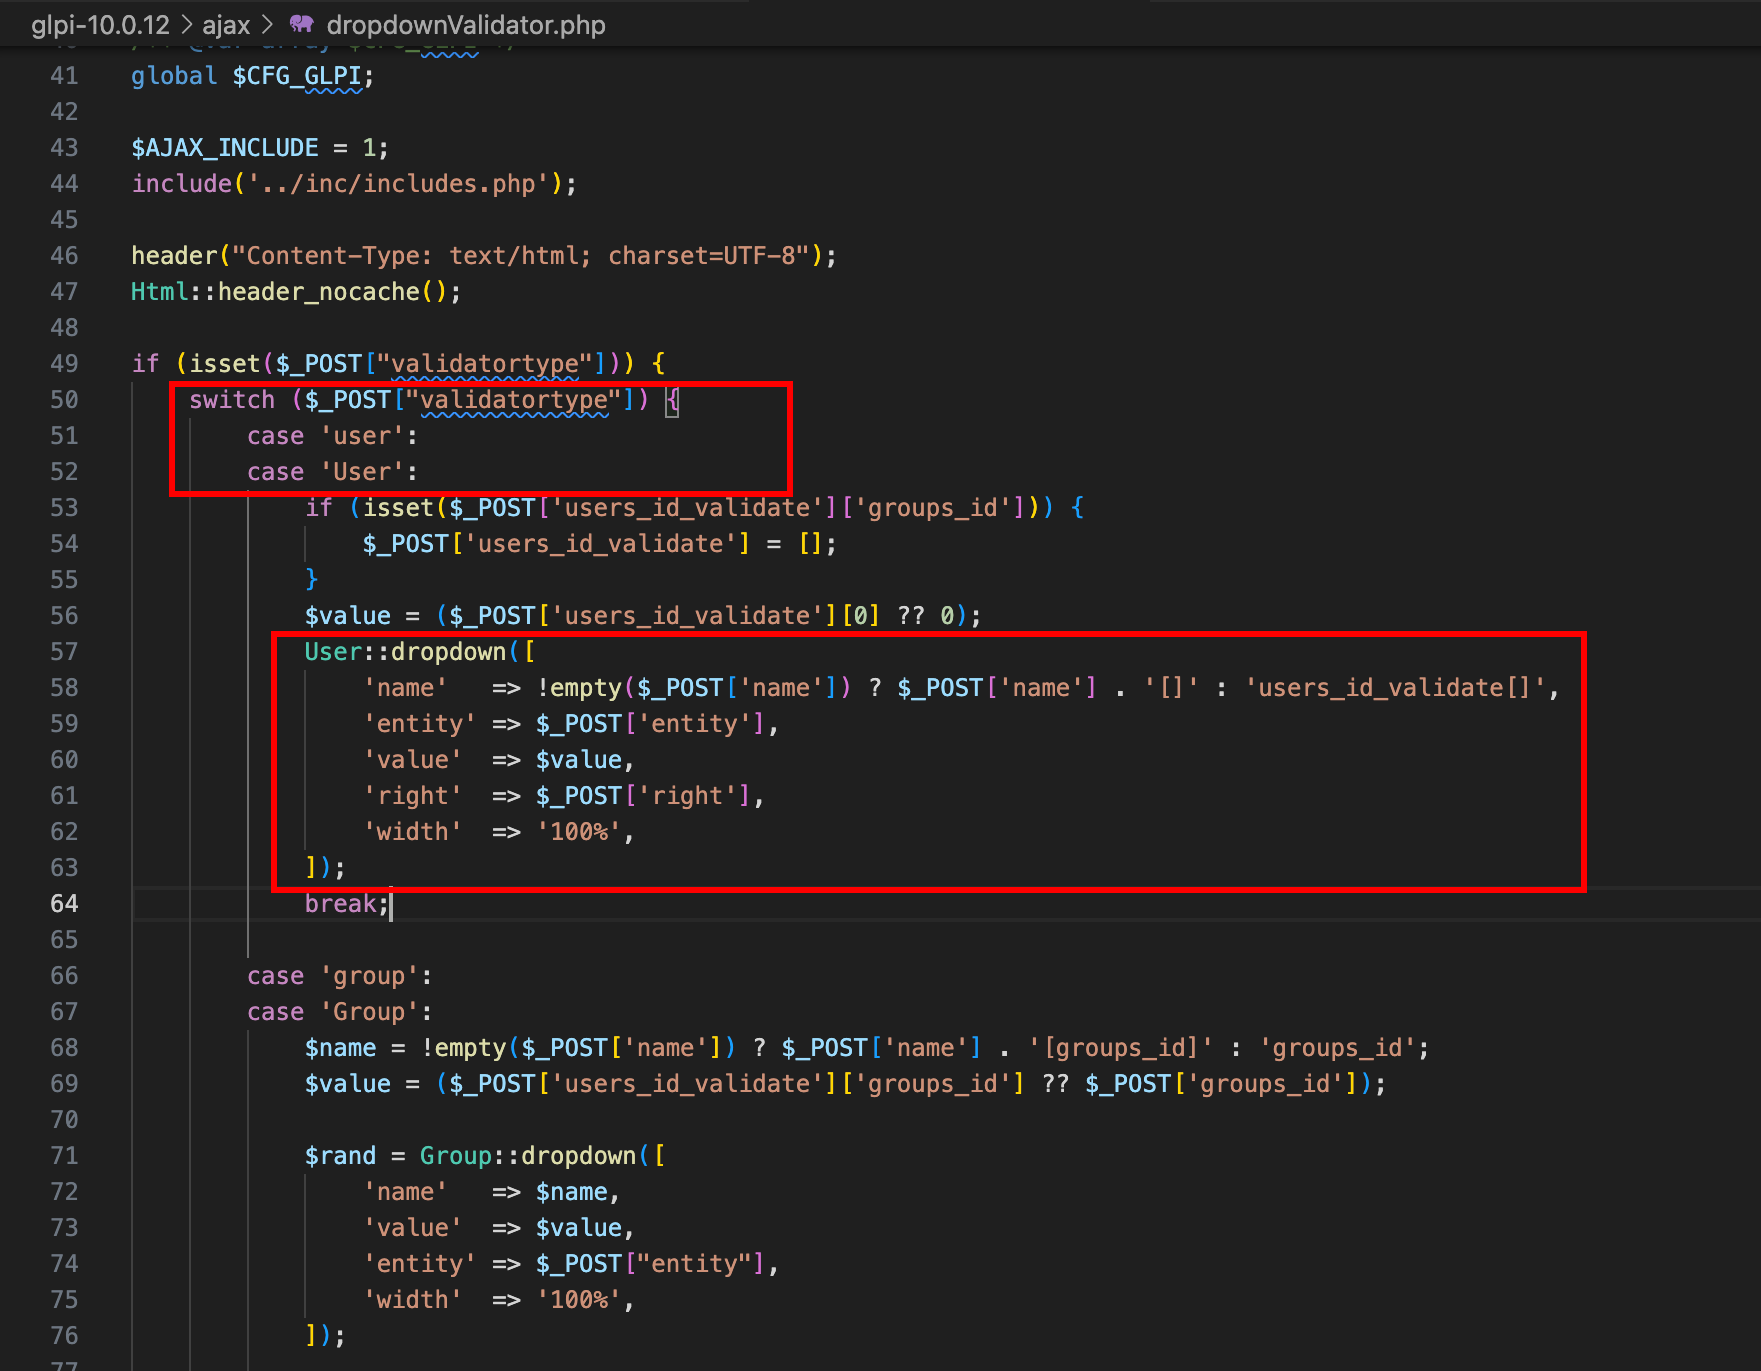Click line number 71 in gutter
This screenshot has width=1761, height=1371.
click(x=64, y=1156)
